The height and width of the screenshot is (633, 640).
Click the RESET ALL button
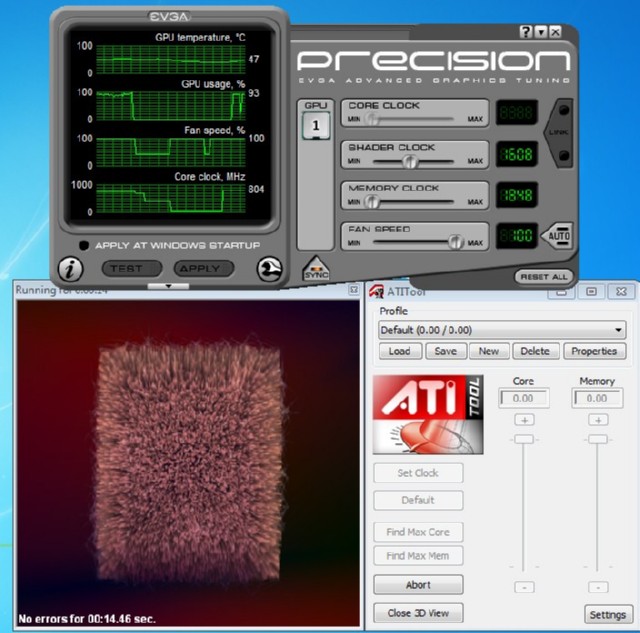[x=544, y=277]
